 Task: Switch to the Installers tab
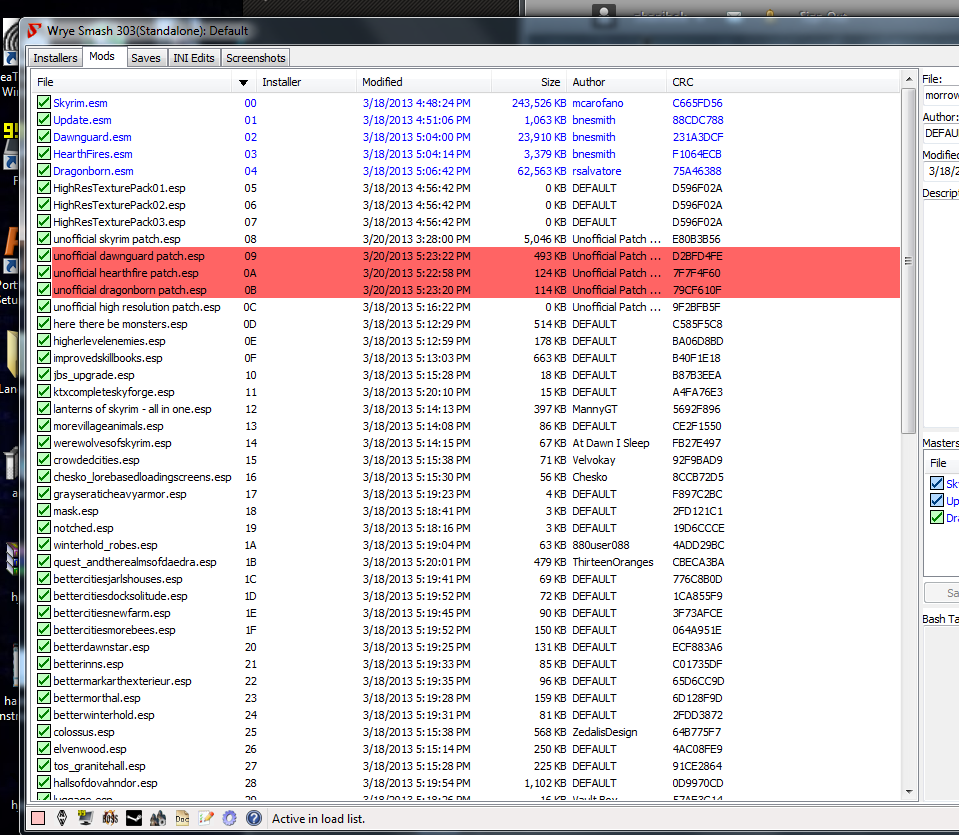(x=55, y=58)
